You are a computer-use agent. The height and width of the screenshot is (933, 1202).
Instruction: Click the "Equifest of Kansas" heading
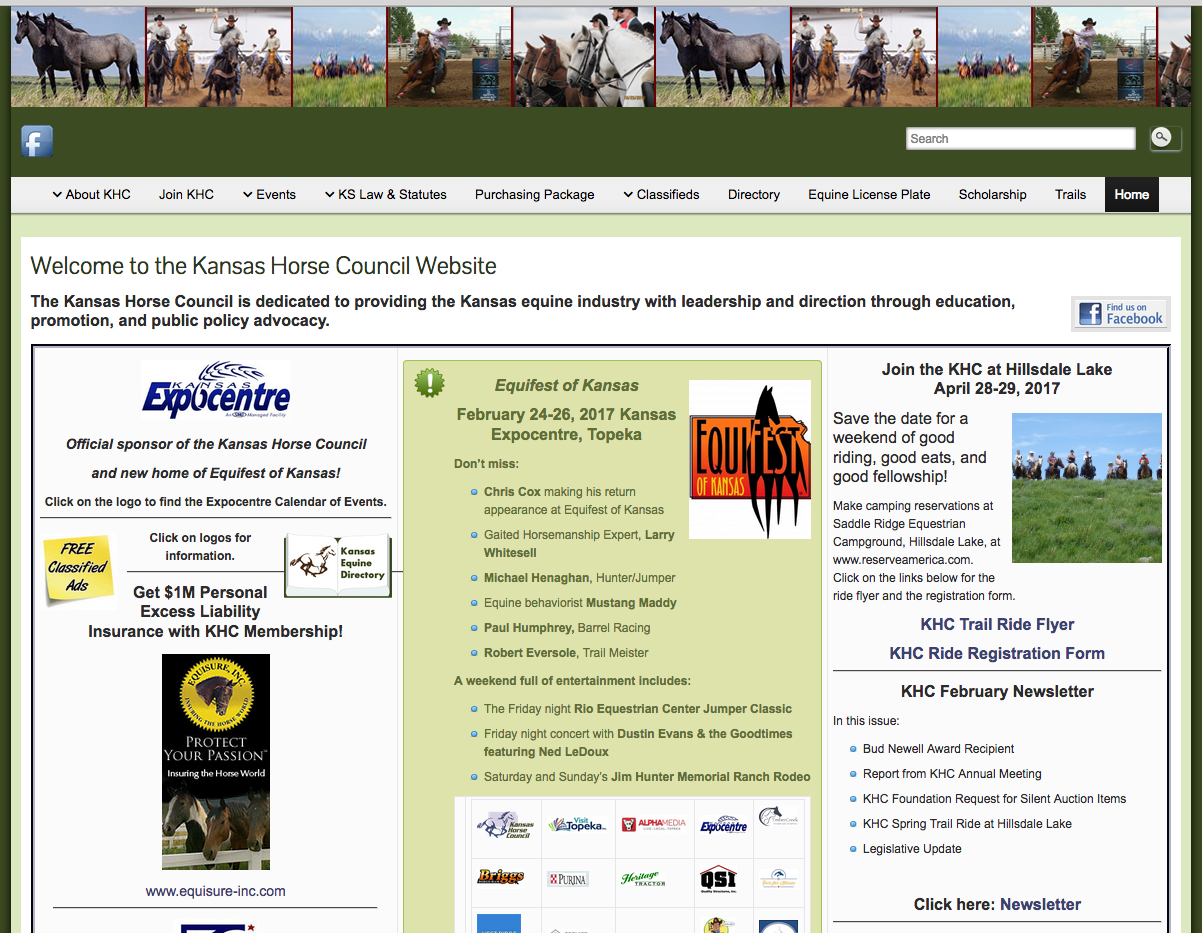566,386
